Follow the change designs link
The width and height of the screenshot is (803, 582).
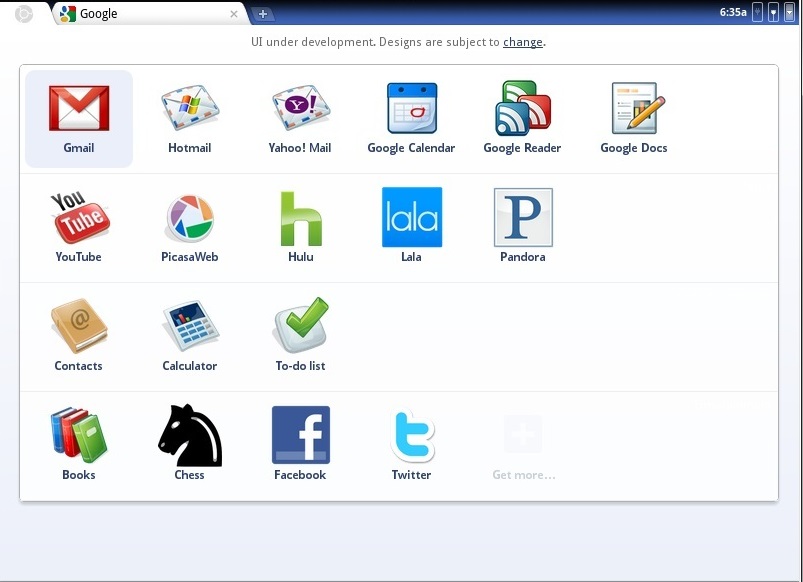tap(522, 42)
